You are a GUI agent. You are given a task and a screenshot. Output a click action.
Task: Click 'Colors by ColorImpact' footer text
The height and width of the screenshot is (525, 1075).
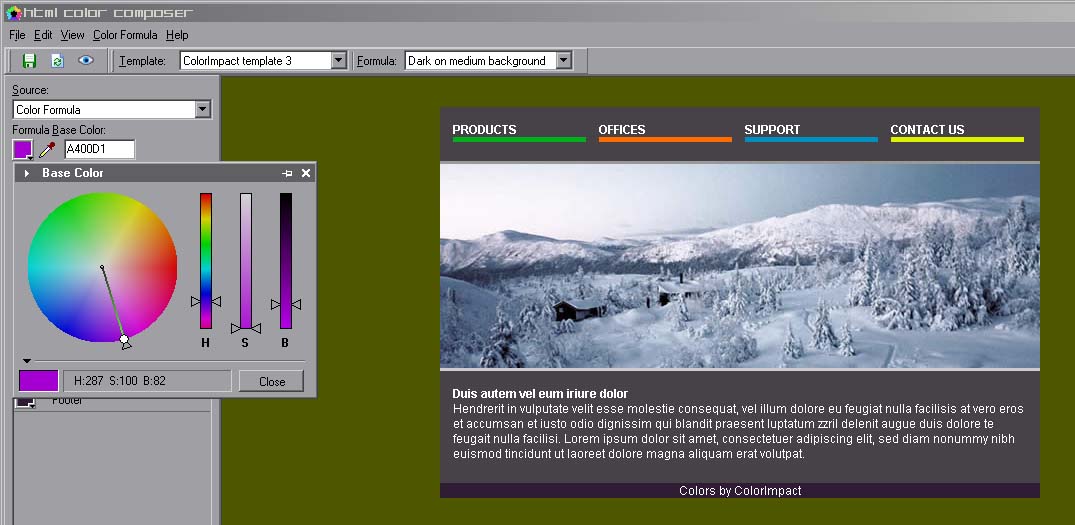coord(740,491)
